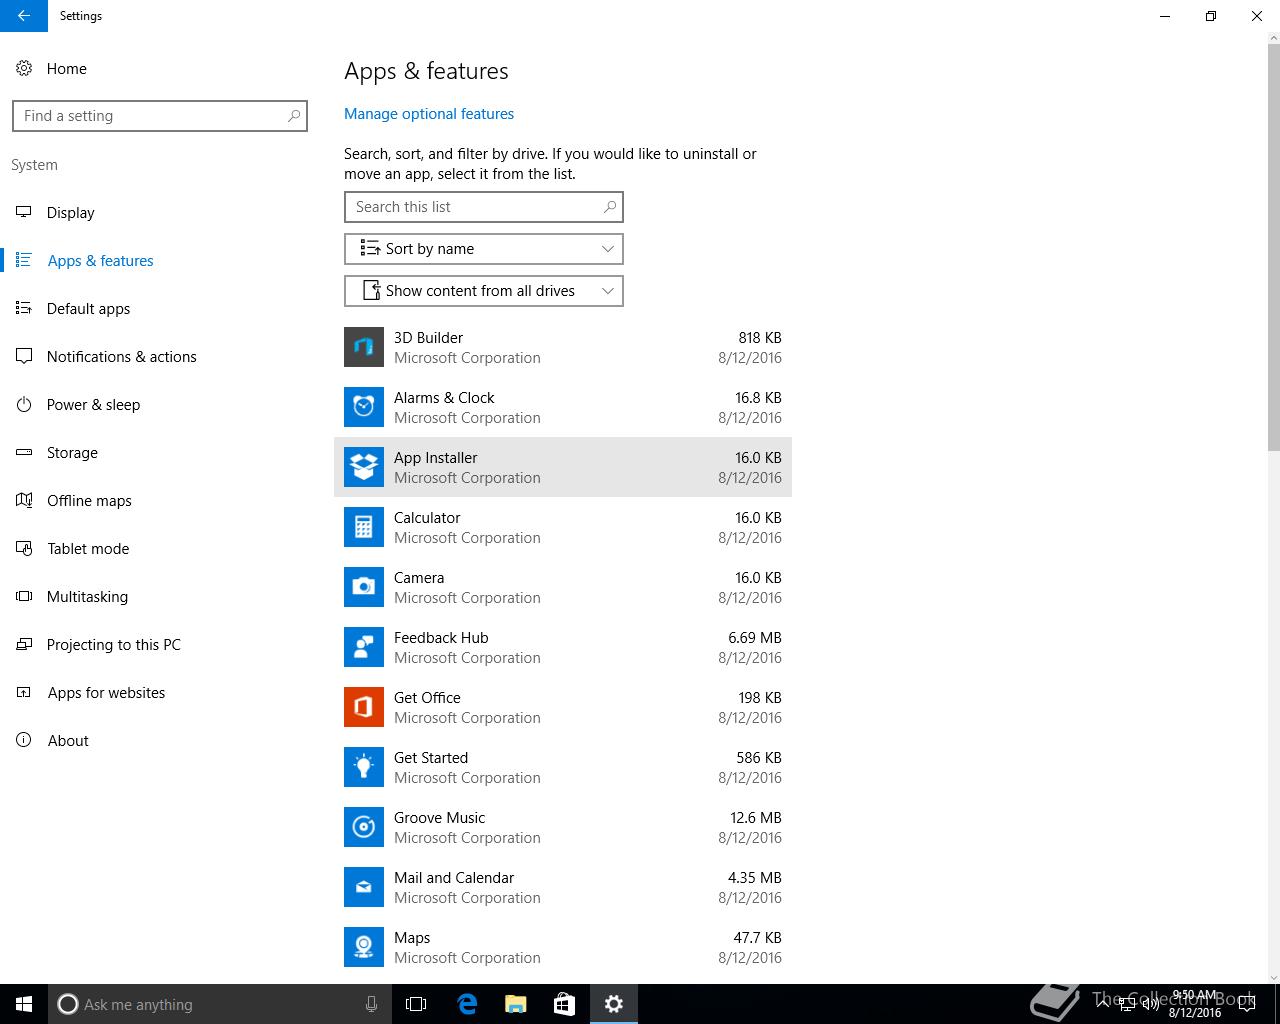Open Task View from the taskbar

tap(416, 1004)
